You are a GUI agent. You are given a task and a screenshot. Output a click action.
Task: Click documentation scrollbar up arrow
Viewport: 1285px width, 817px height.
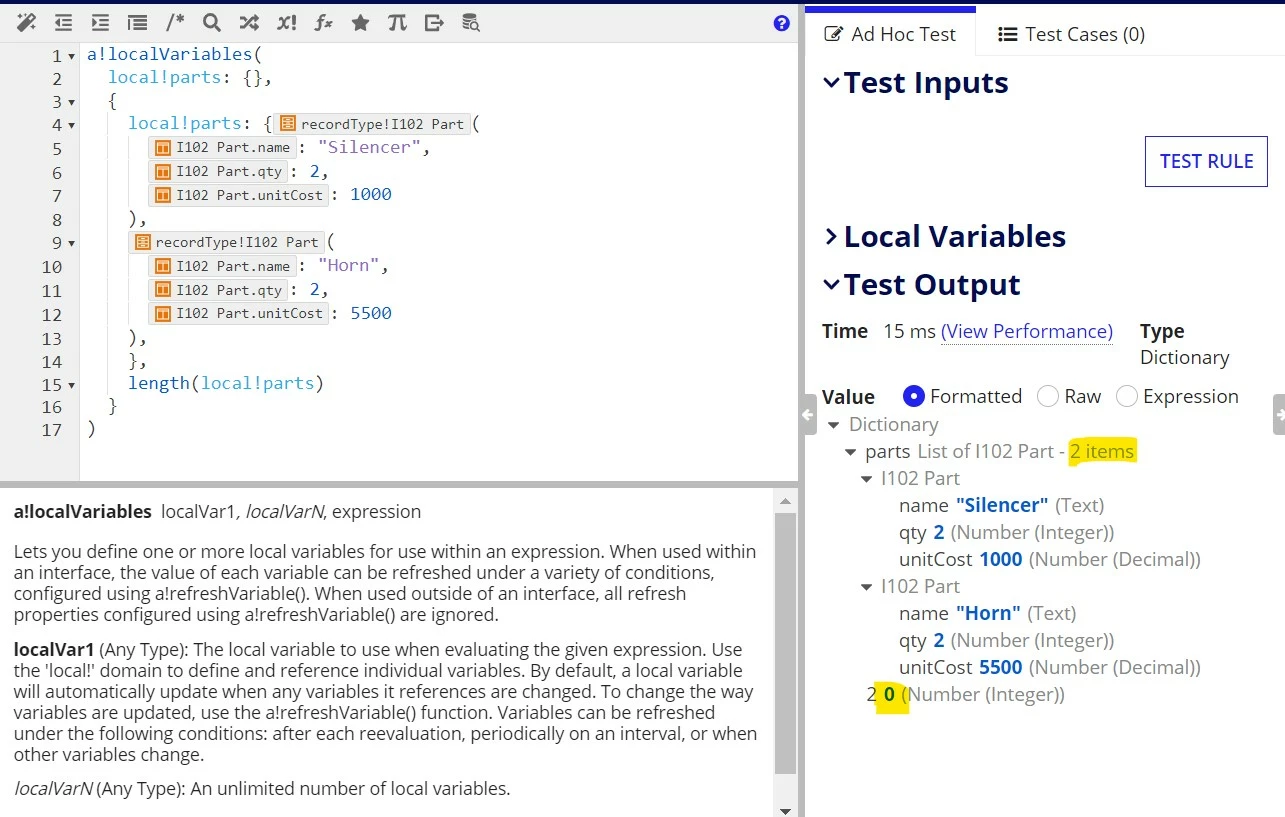[x=786, y=501]
